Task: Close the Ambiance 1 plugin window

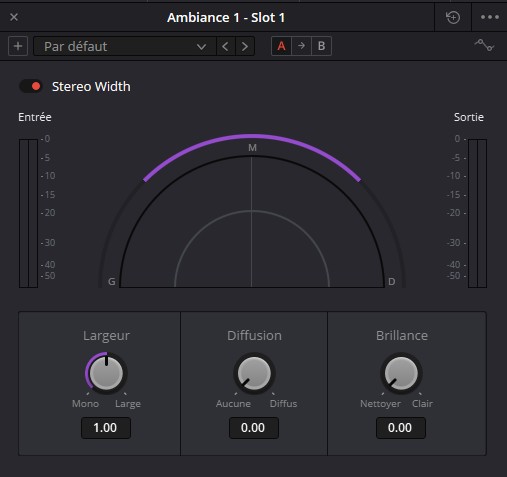Action: [x=14, y=17]
